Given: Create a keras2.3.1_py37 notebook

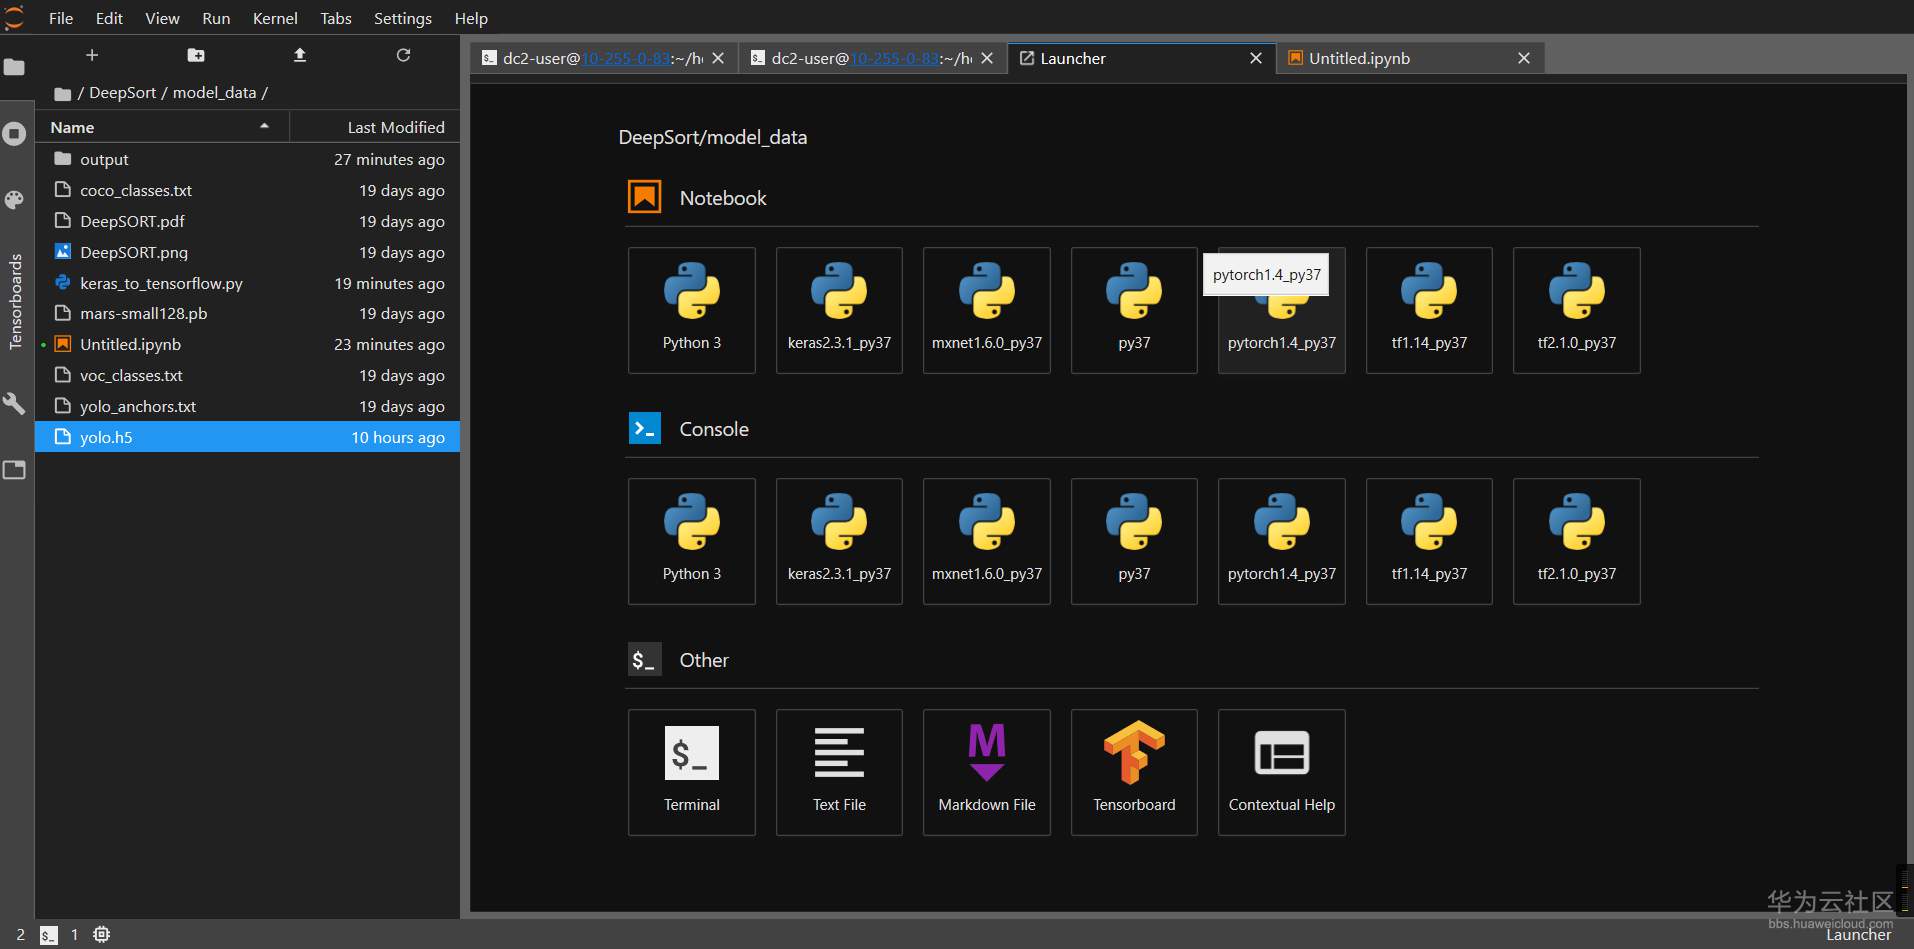Looking at the screenshot, I should pyautogui.click(x=839, y=310).
